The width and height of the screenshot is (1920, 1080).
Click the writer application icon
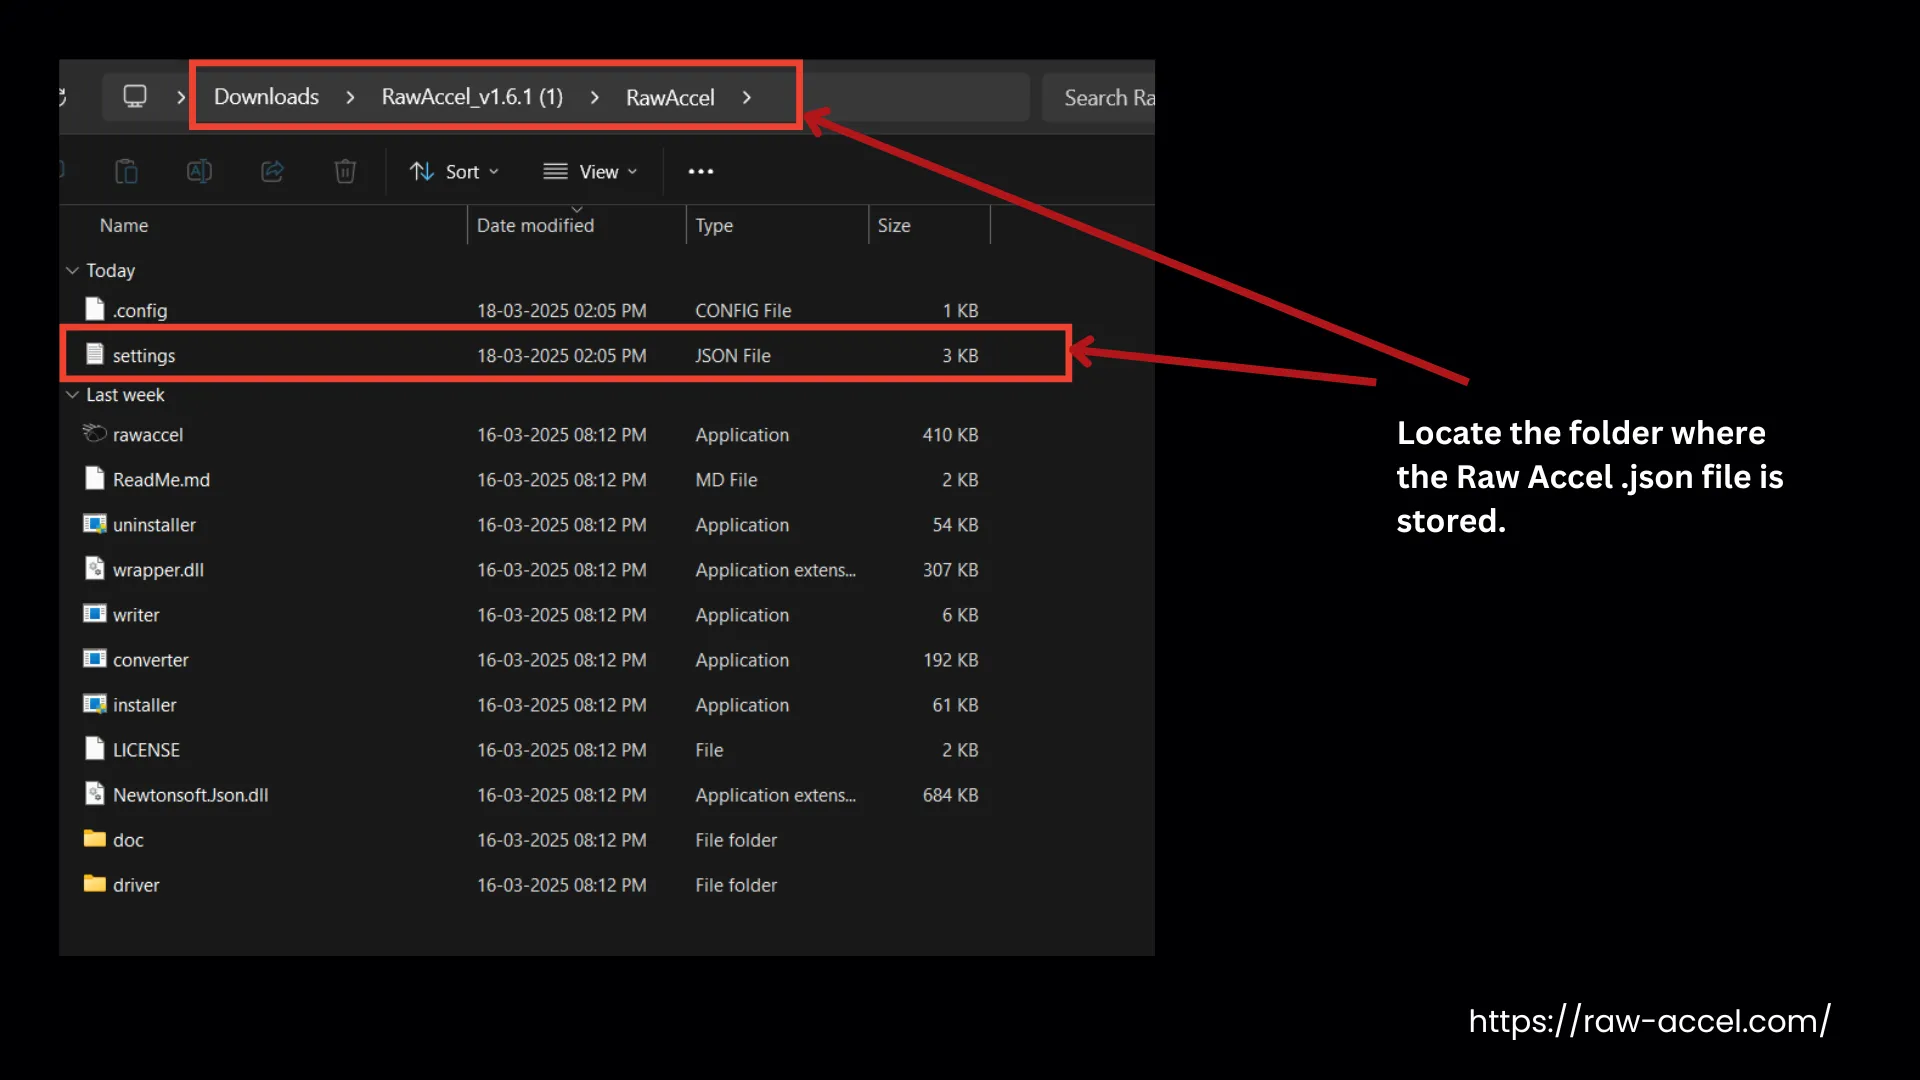(94, 614)
